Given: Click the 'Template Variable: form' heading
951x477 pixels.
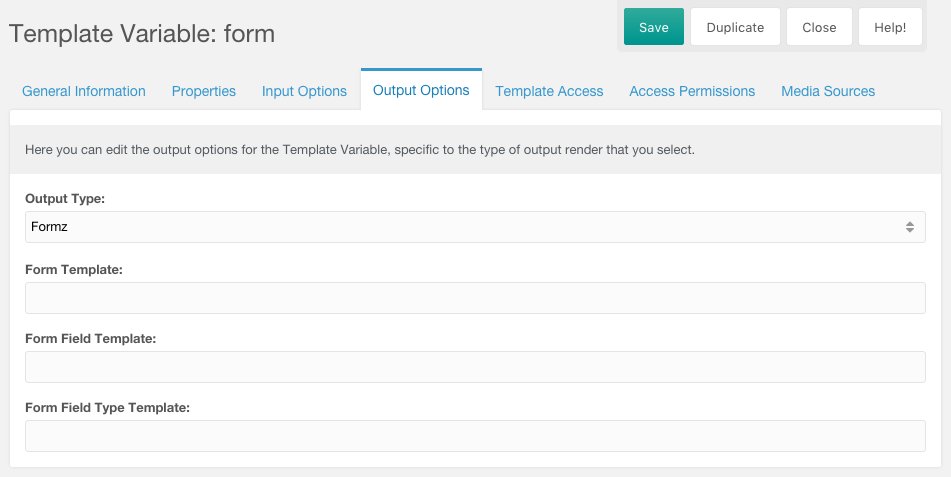Looking at the screenshot, I should tap(142, 33).
